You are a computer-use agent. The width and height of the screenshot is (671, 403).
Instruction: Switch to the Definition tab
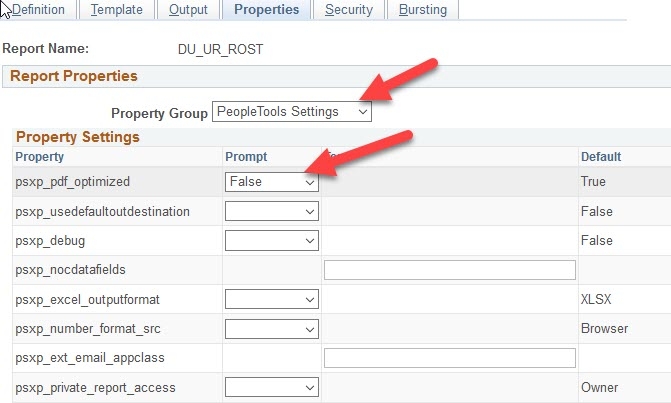point(38,10)
